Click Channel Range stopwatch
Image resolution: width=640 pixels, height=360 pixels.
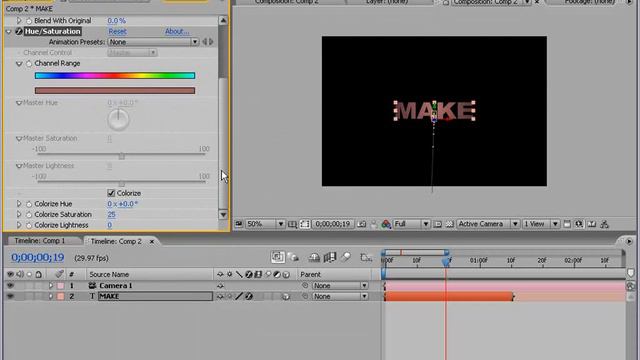pyautogui.click(x=29, y=64)
